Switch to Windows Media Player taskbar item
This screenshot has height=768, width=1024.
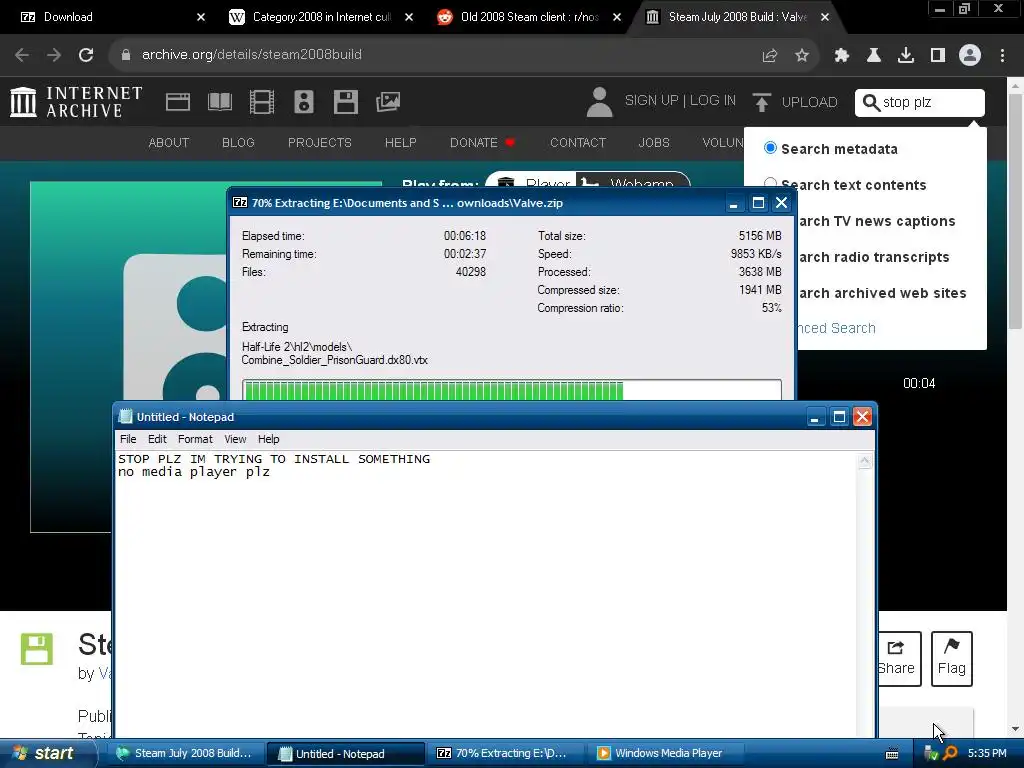coord(665,754)
